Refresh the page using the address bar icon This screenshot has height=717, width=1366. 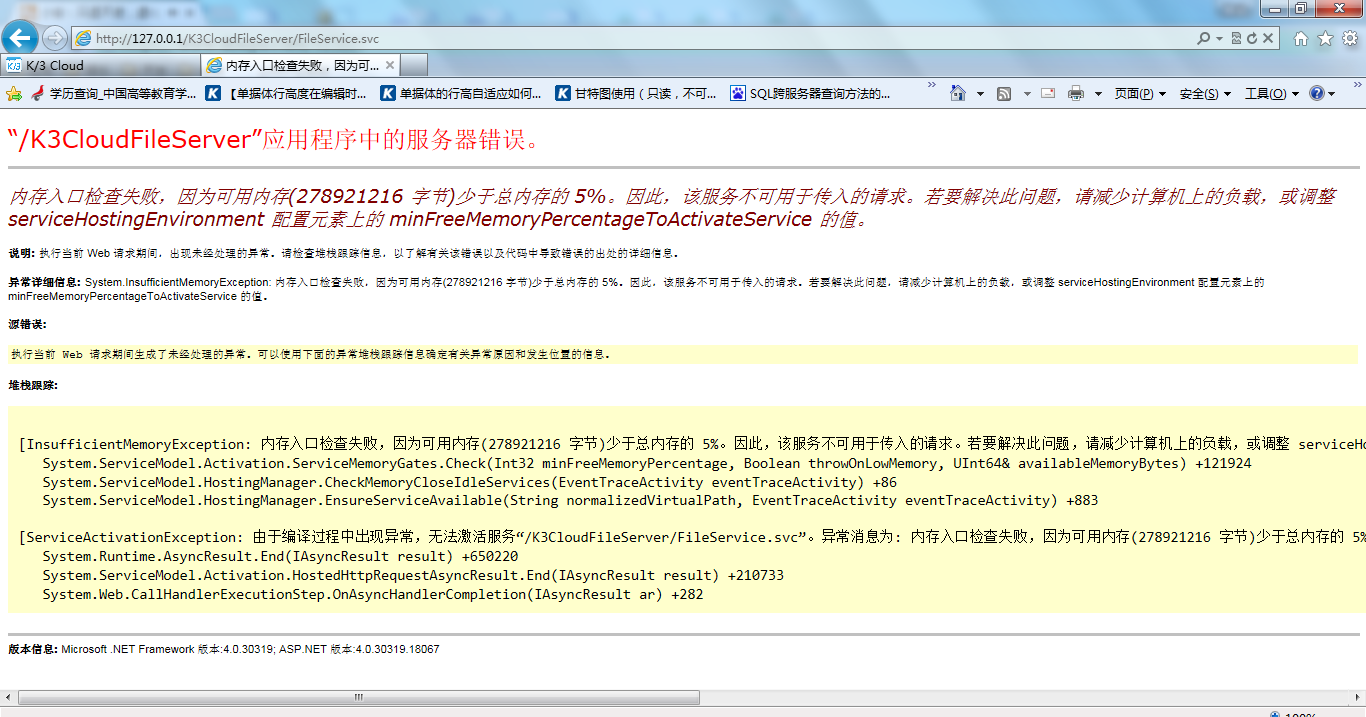coord(1252,38)
